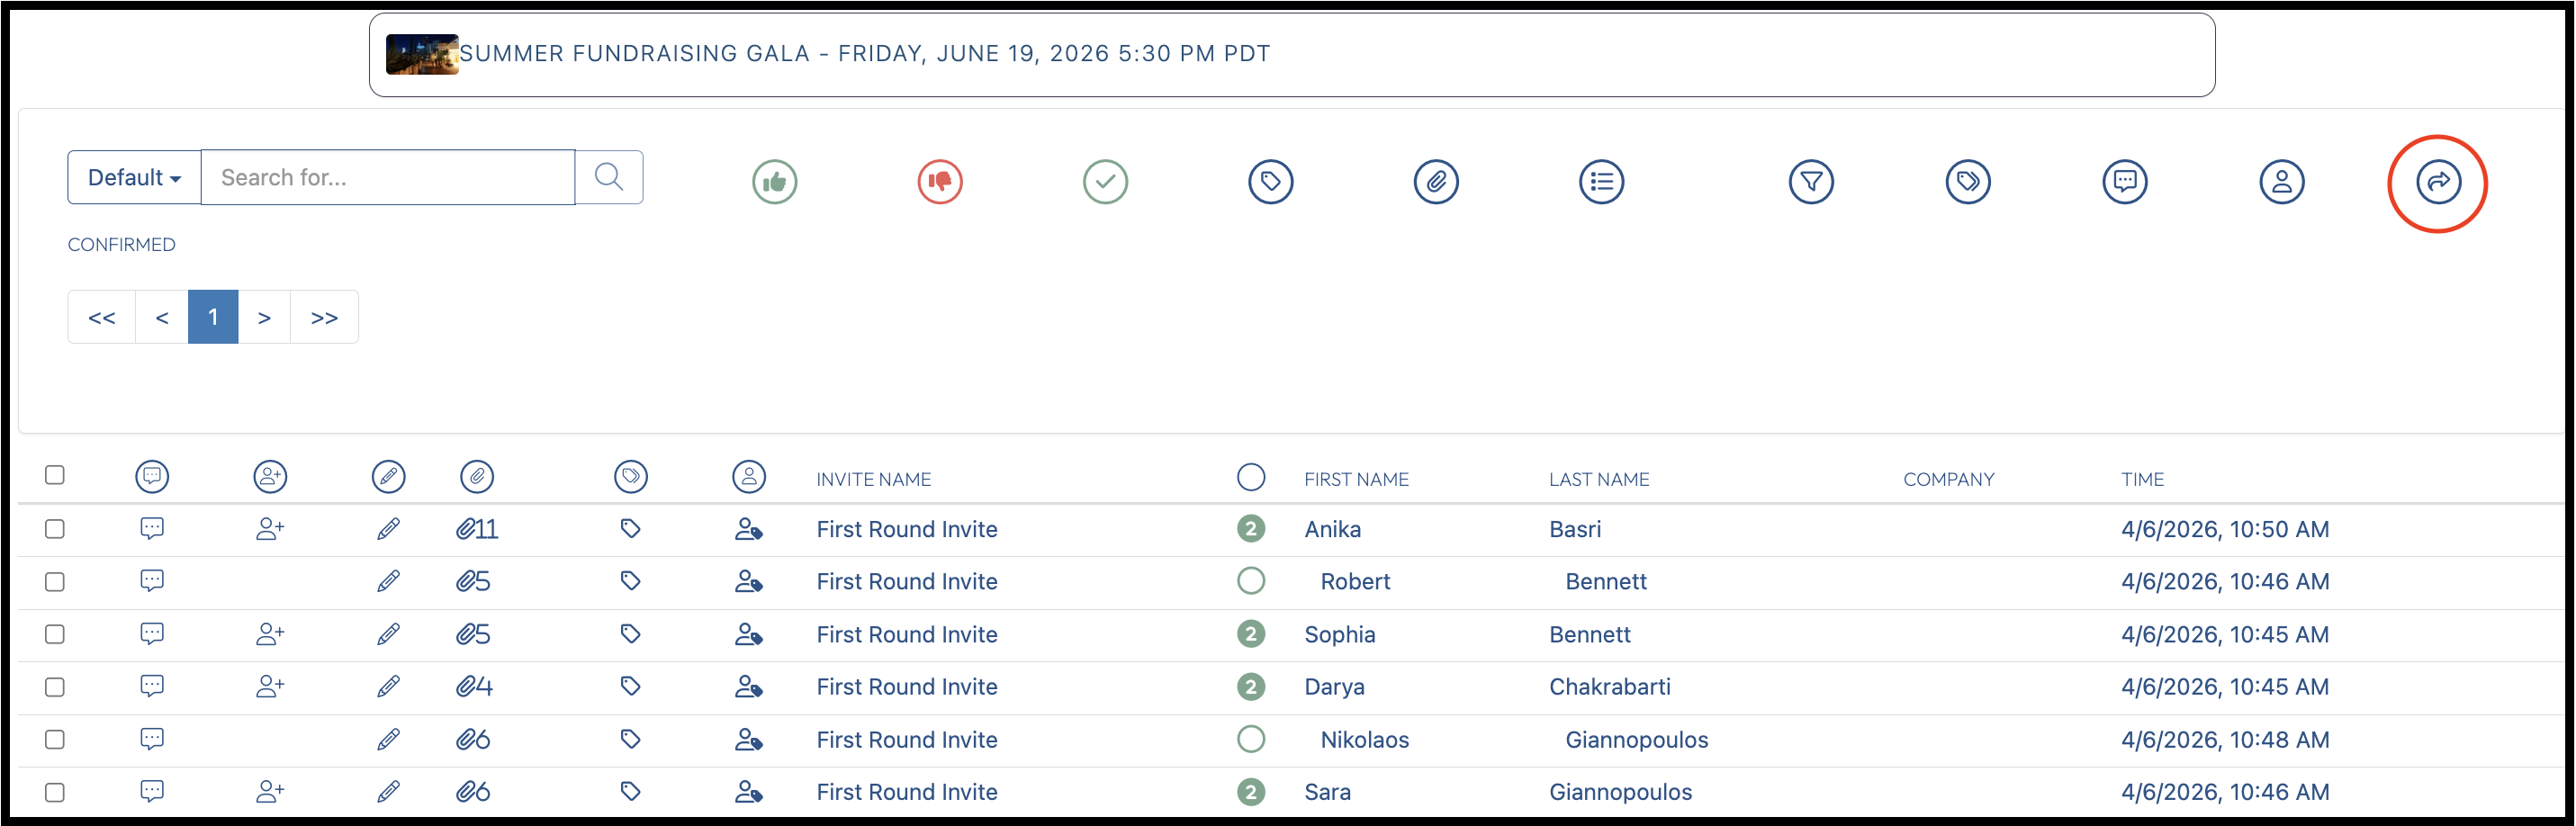This screenshot has height=826, width=2576.
Task: Click the chat message toolbar icon
Action: coord(2124,182)
